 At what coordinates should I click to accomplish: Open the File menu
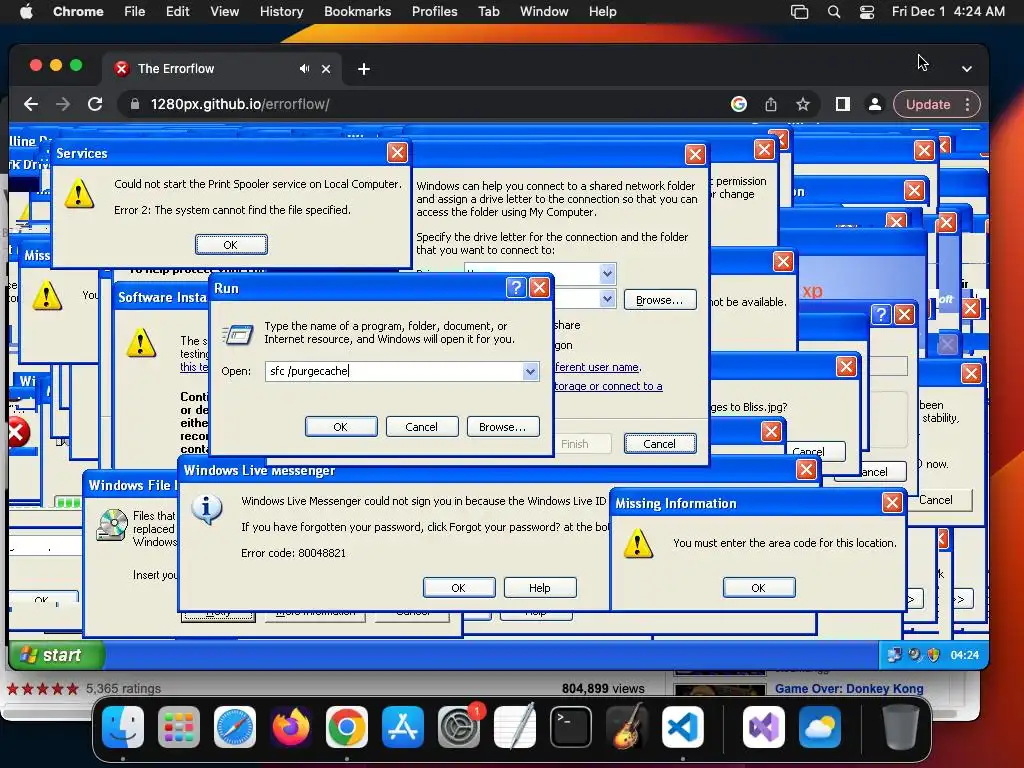135,12
